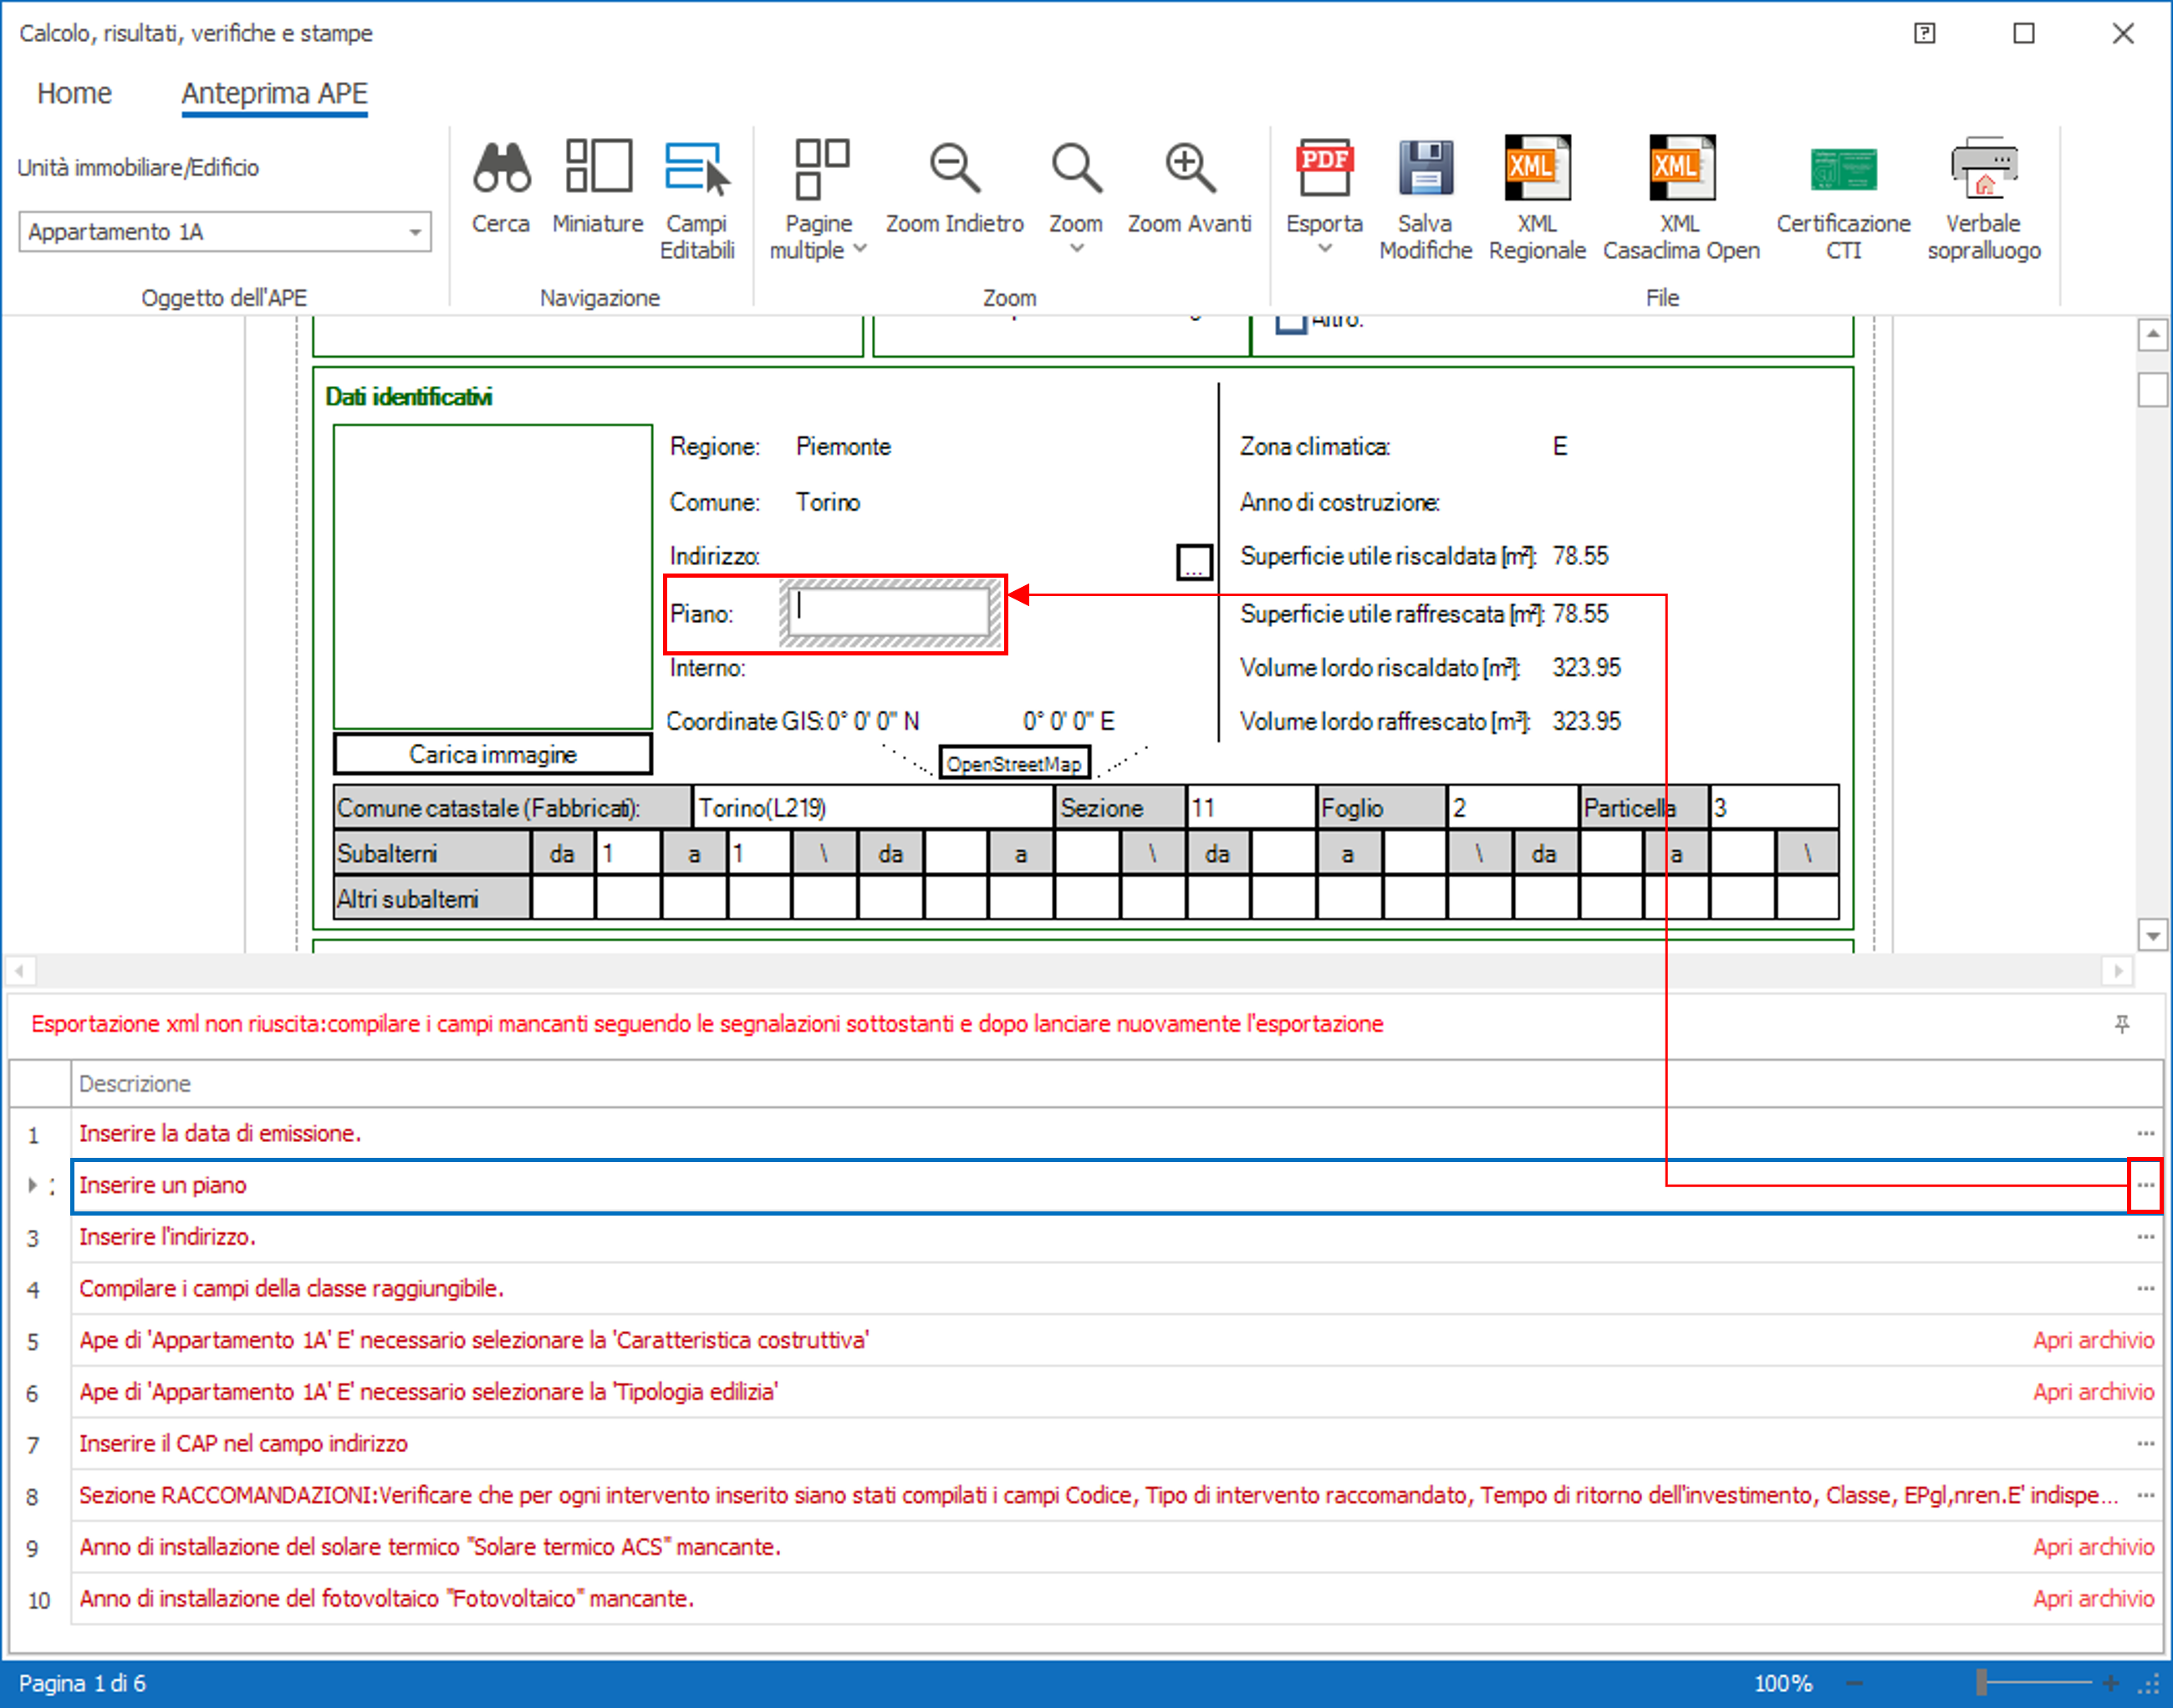
Task: Click into the Piano input field
Action: pyautogui.click(x=889, y=612)
